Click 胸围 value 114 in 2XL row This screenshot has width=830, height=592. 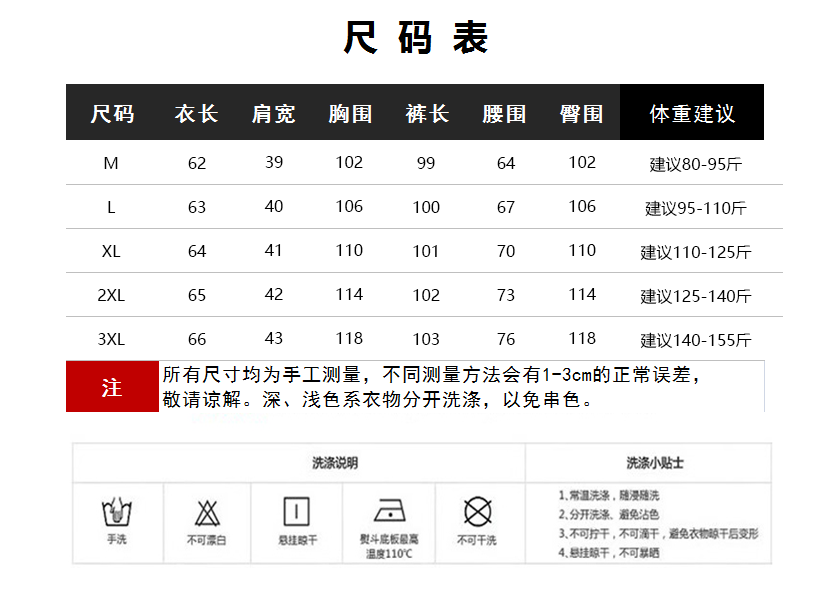pyautogui.click(x=349, y=294)
